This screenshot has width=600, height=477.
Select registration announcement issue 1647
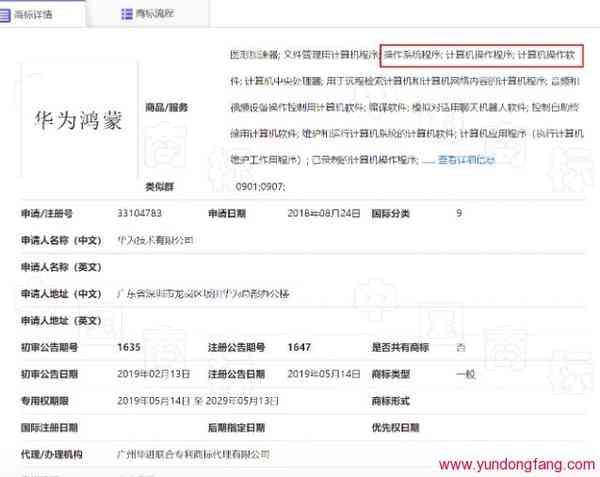click(299, 347)
